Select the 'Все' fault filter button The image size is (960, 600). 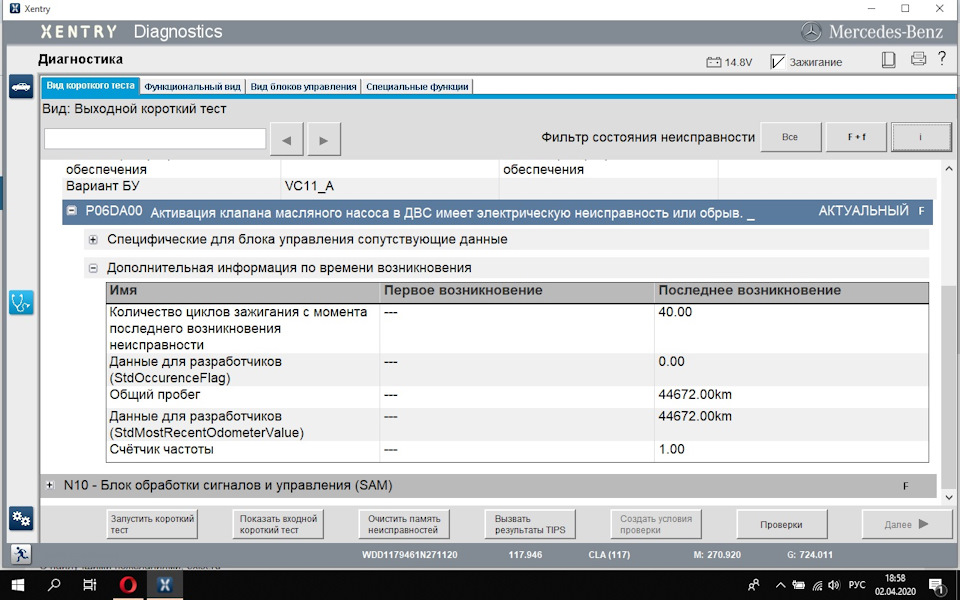790,137
